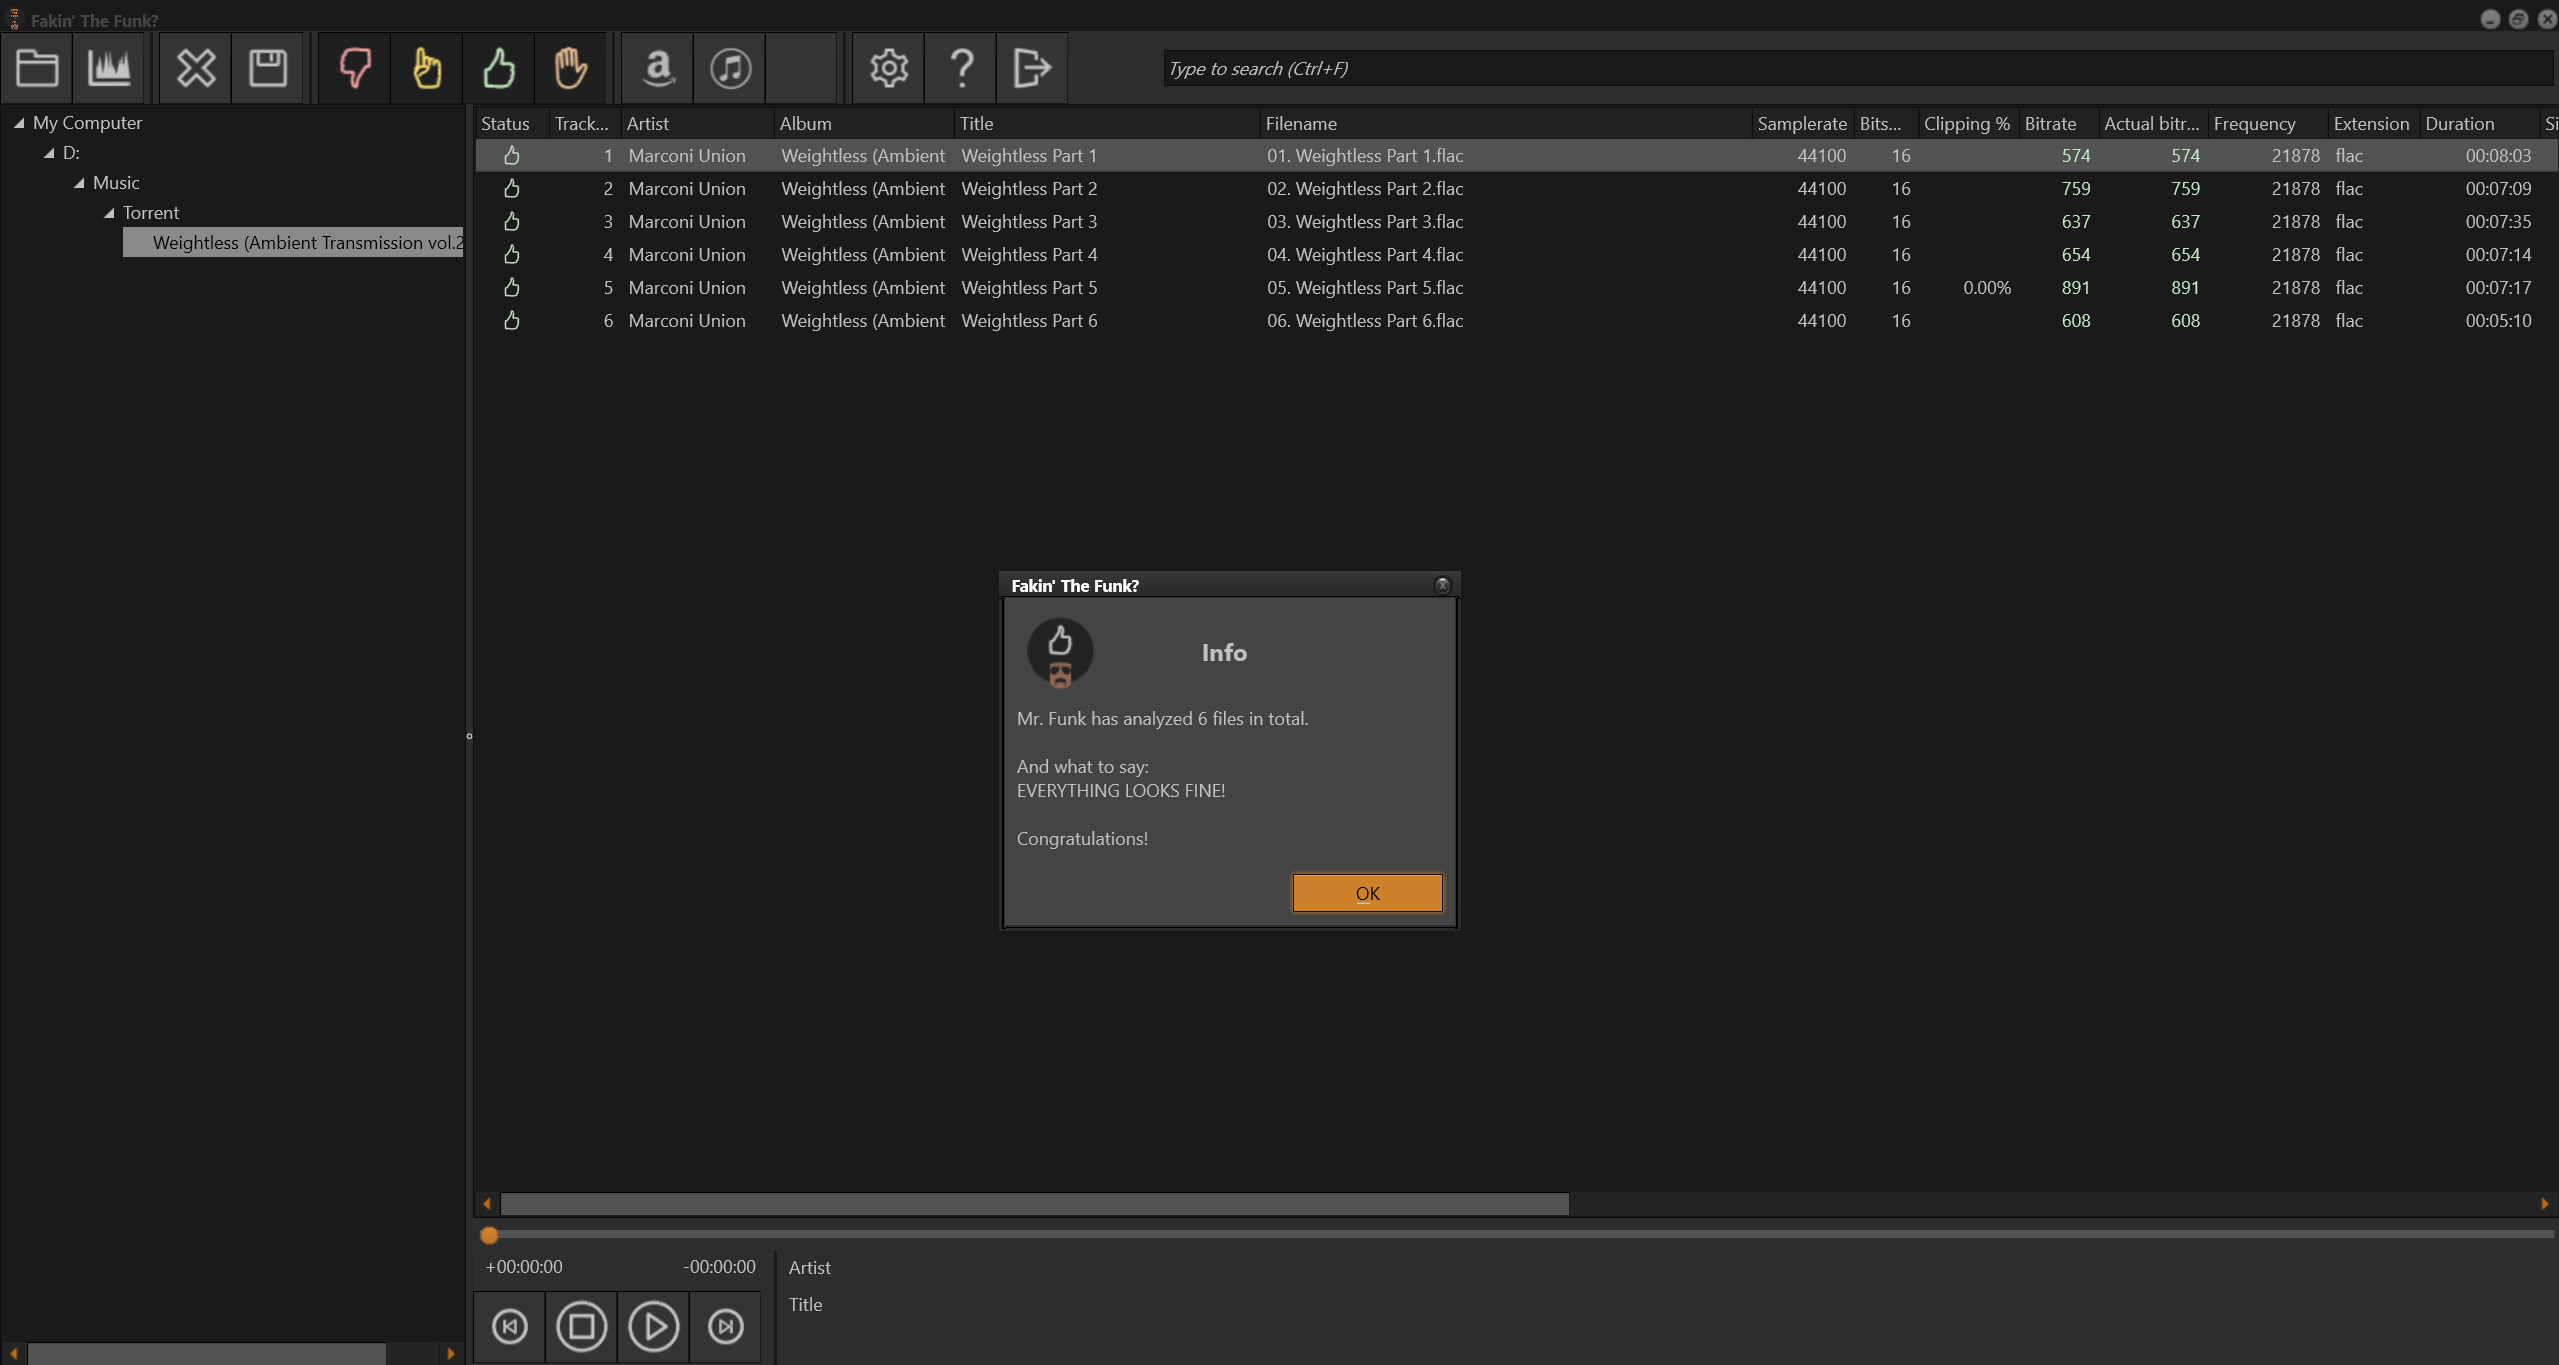Sort by the Duration column header
Screen dimensions: 2559x1365
pos(2459,124)
